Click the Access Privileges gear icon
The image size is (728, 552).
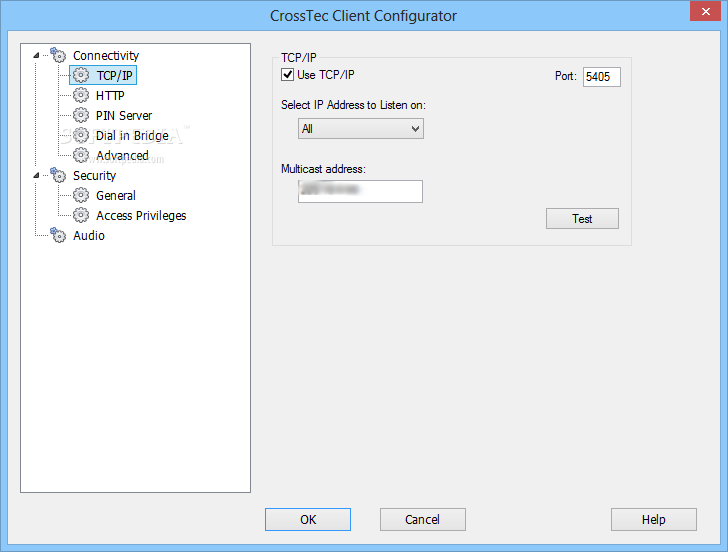[x=81, y=215]
